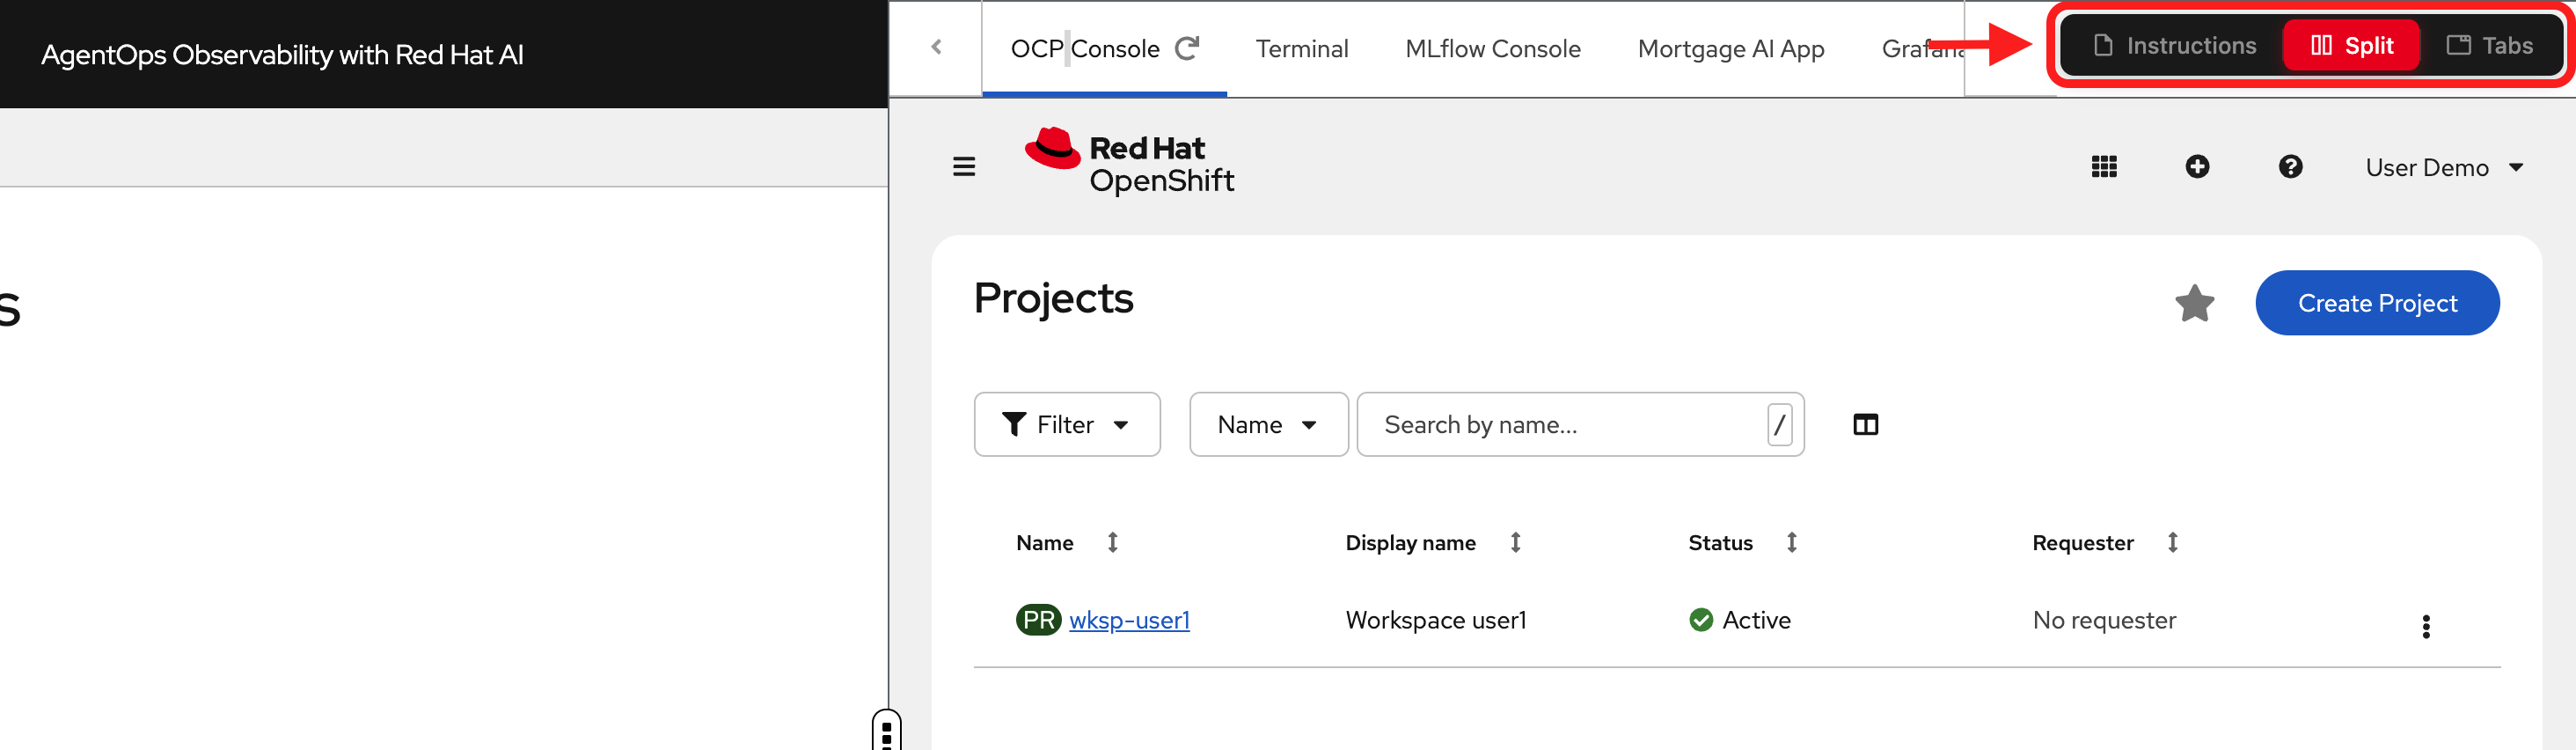Reload the OCP Console tab with refresh icon
This screenshot has height=750, width=2576.
coord(1187,48)
